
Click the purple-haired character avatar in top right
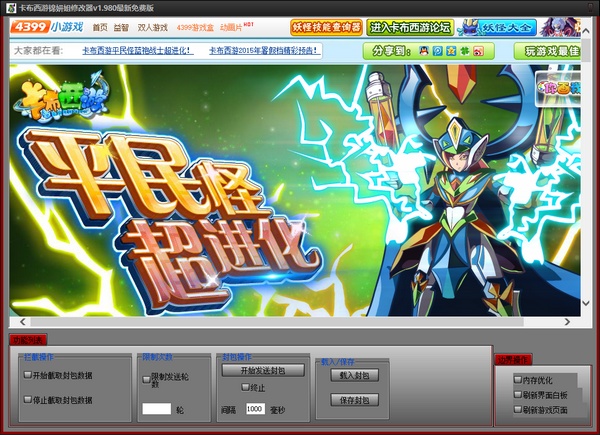pyautogui.click(x=559, y=27)
